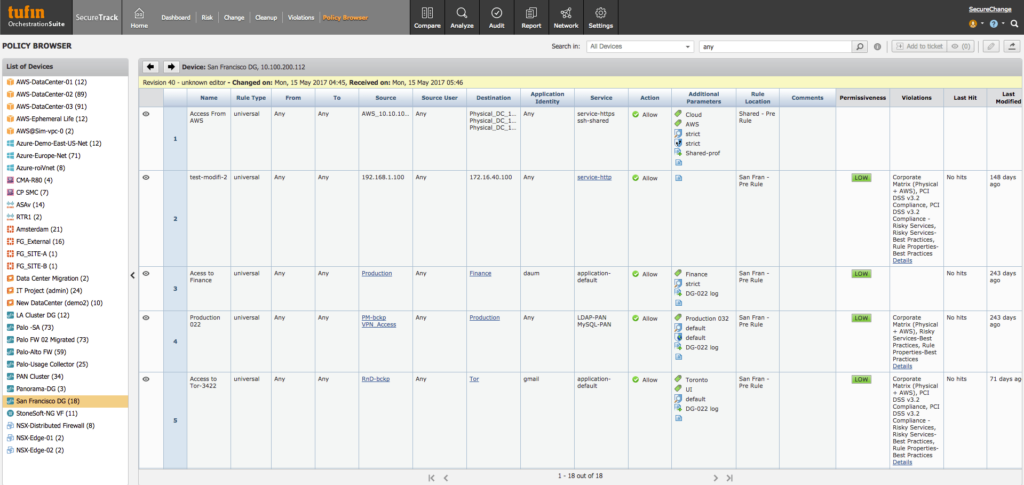The height and width of the screenshot is (485, 1024).
Task: Open the Analyze tool
Action: 462,17
